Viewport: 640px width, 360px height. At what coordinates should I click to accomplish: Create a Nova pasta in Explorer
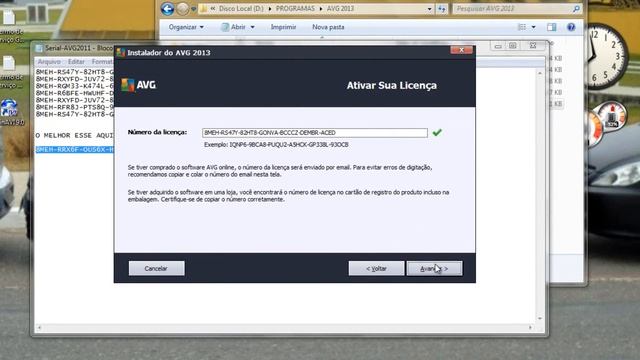point(328,27)
